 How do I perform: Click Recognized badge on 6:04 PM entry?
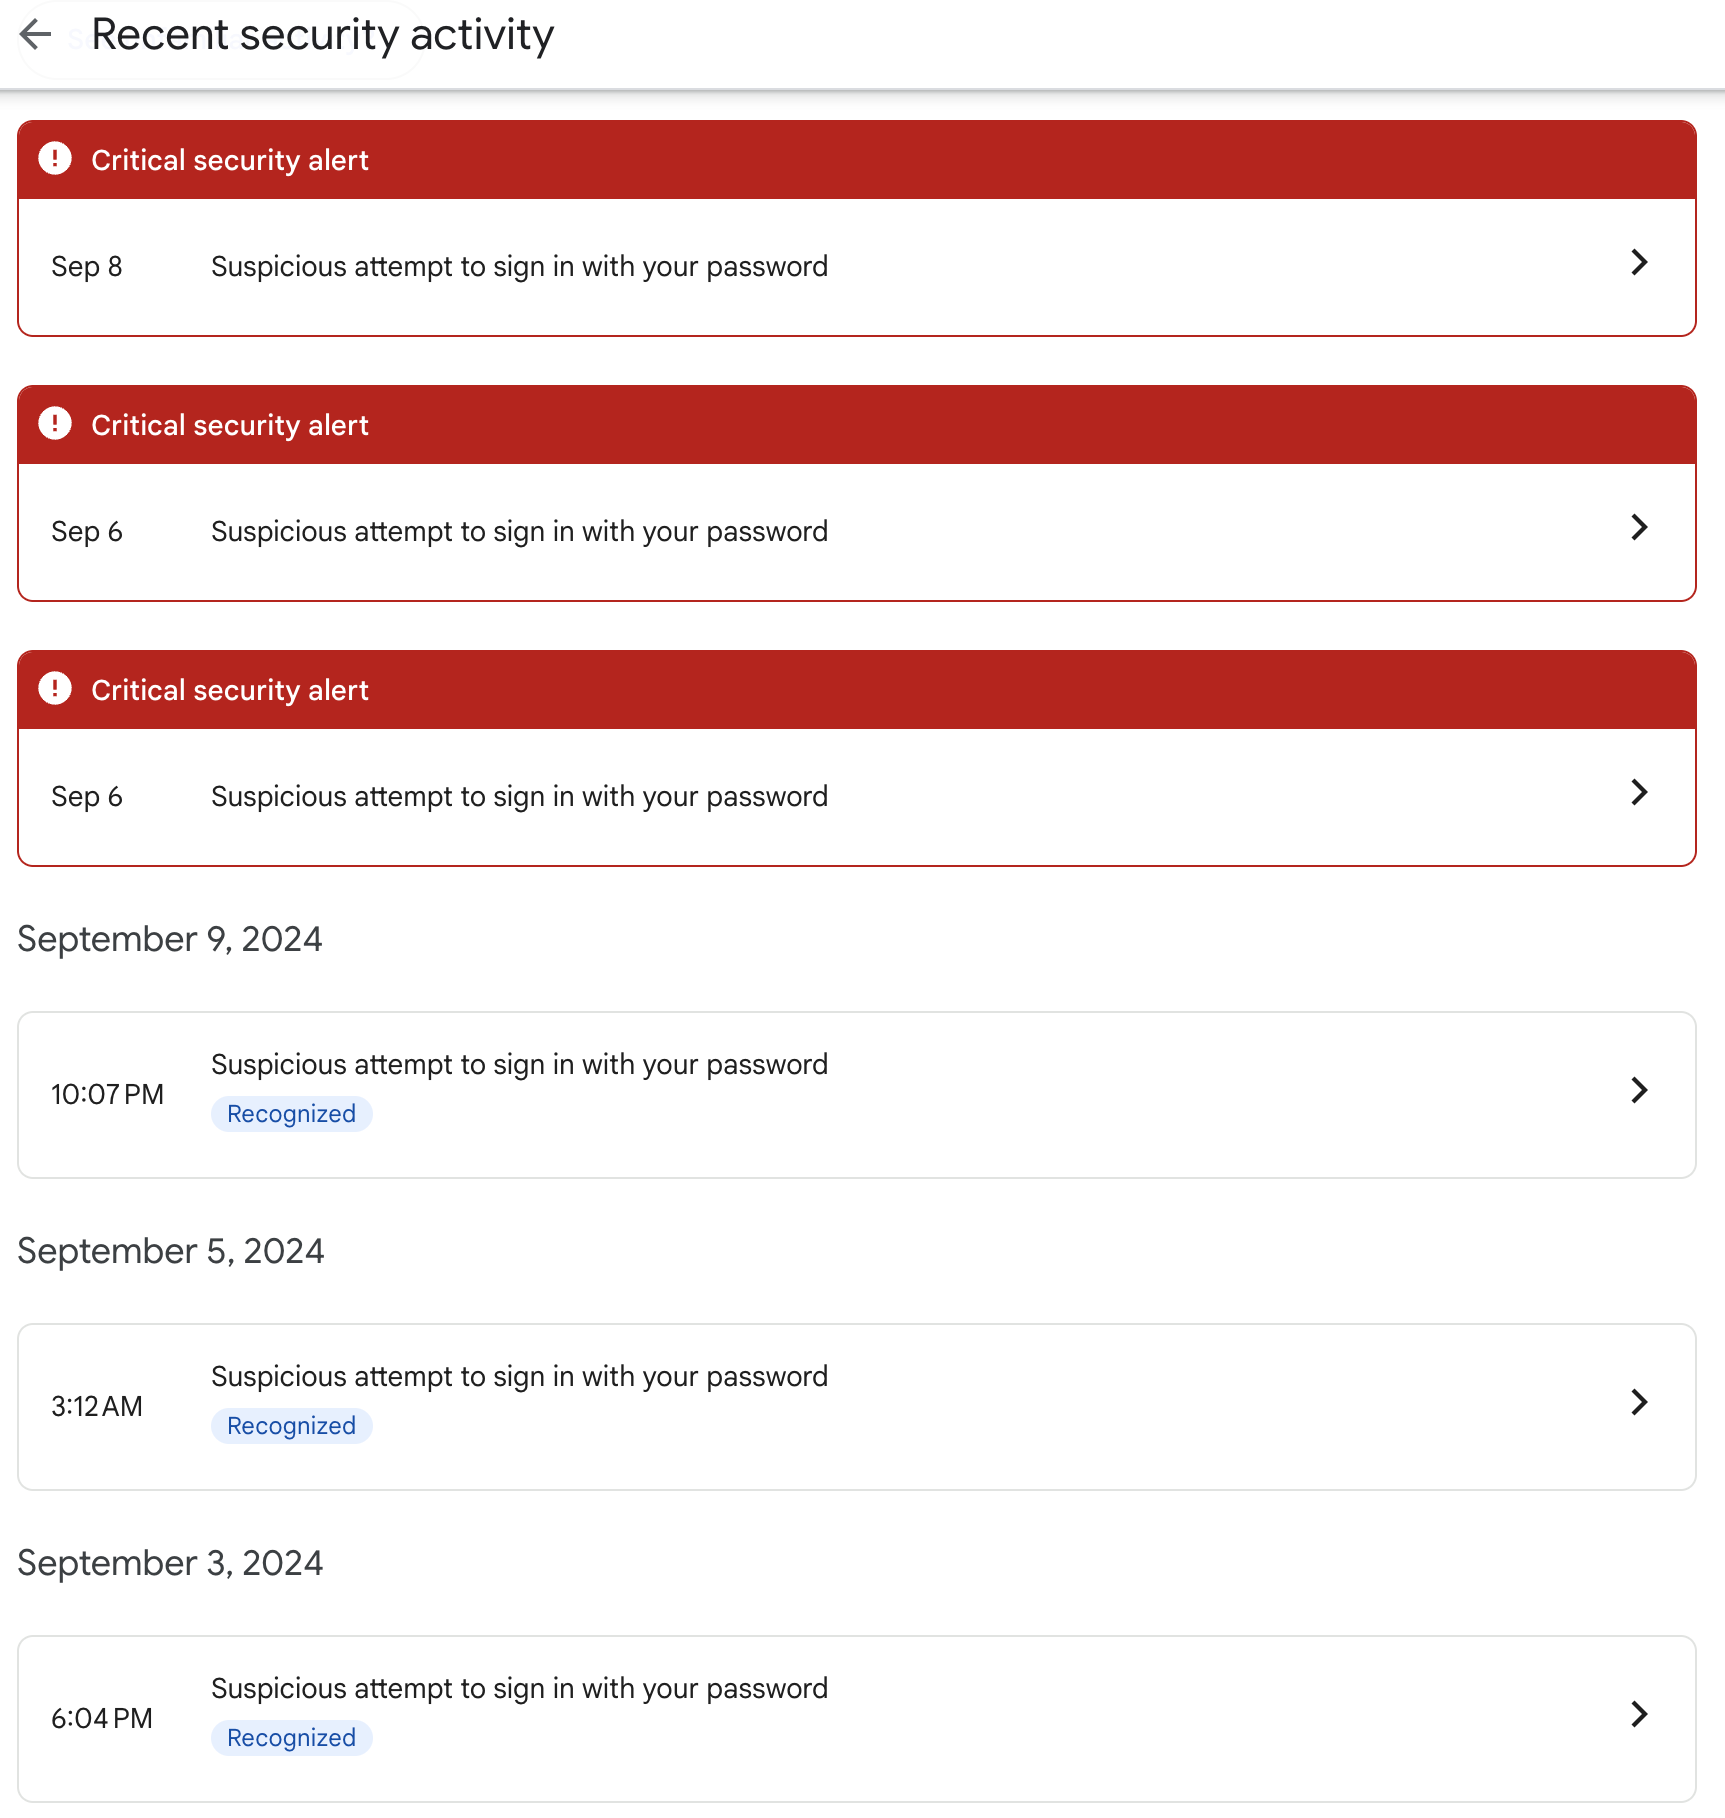click(x=291, y=1738)
